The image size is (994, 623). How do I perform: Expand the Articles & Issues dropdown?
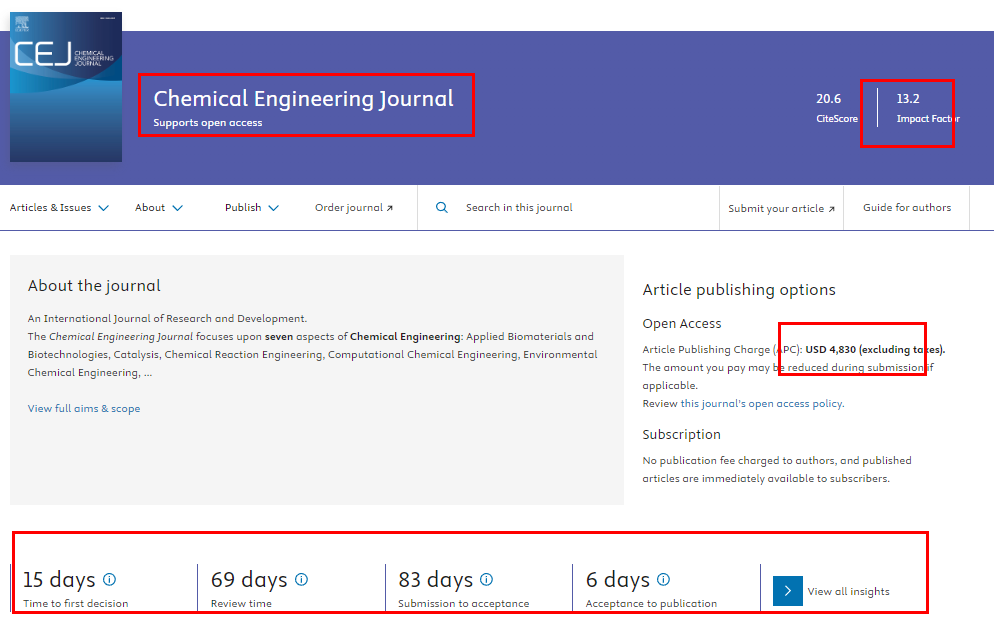pos(59,208)
